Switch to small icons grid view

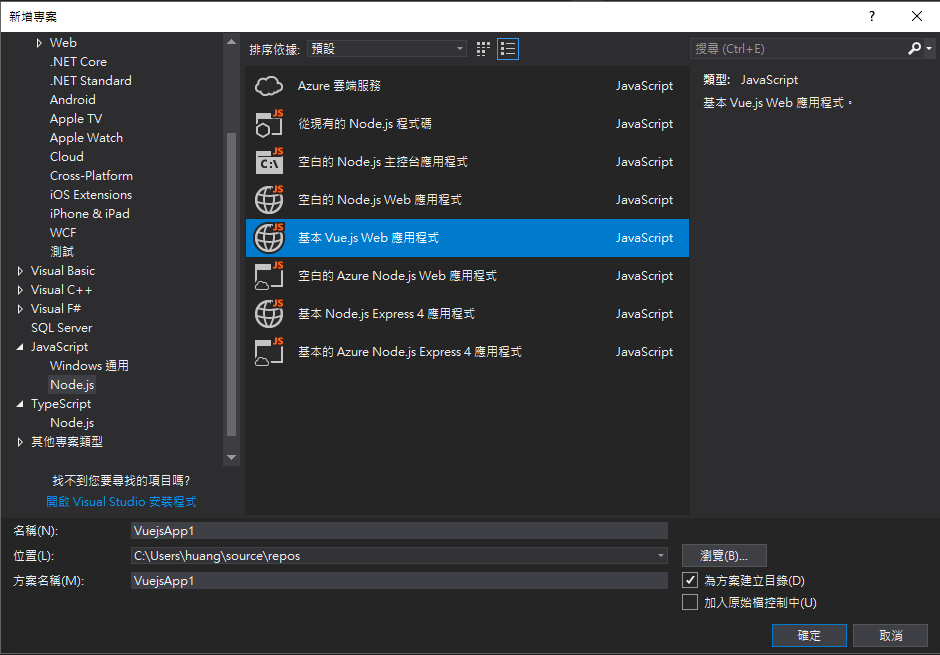click(x=483, y=49)
